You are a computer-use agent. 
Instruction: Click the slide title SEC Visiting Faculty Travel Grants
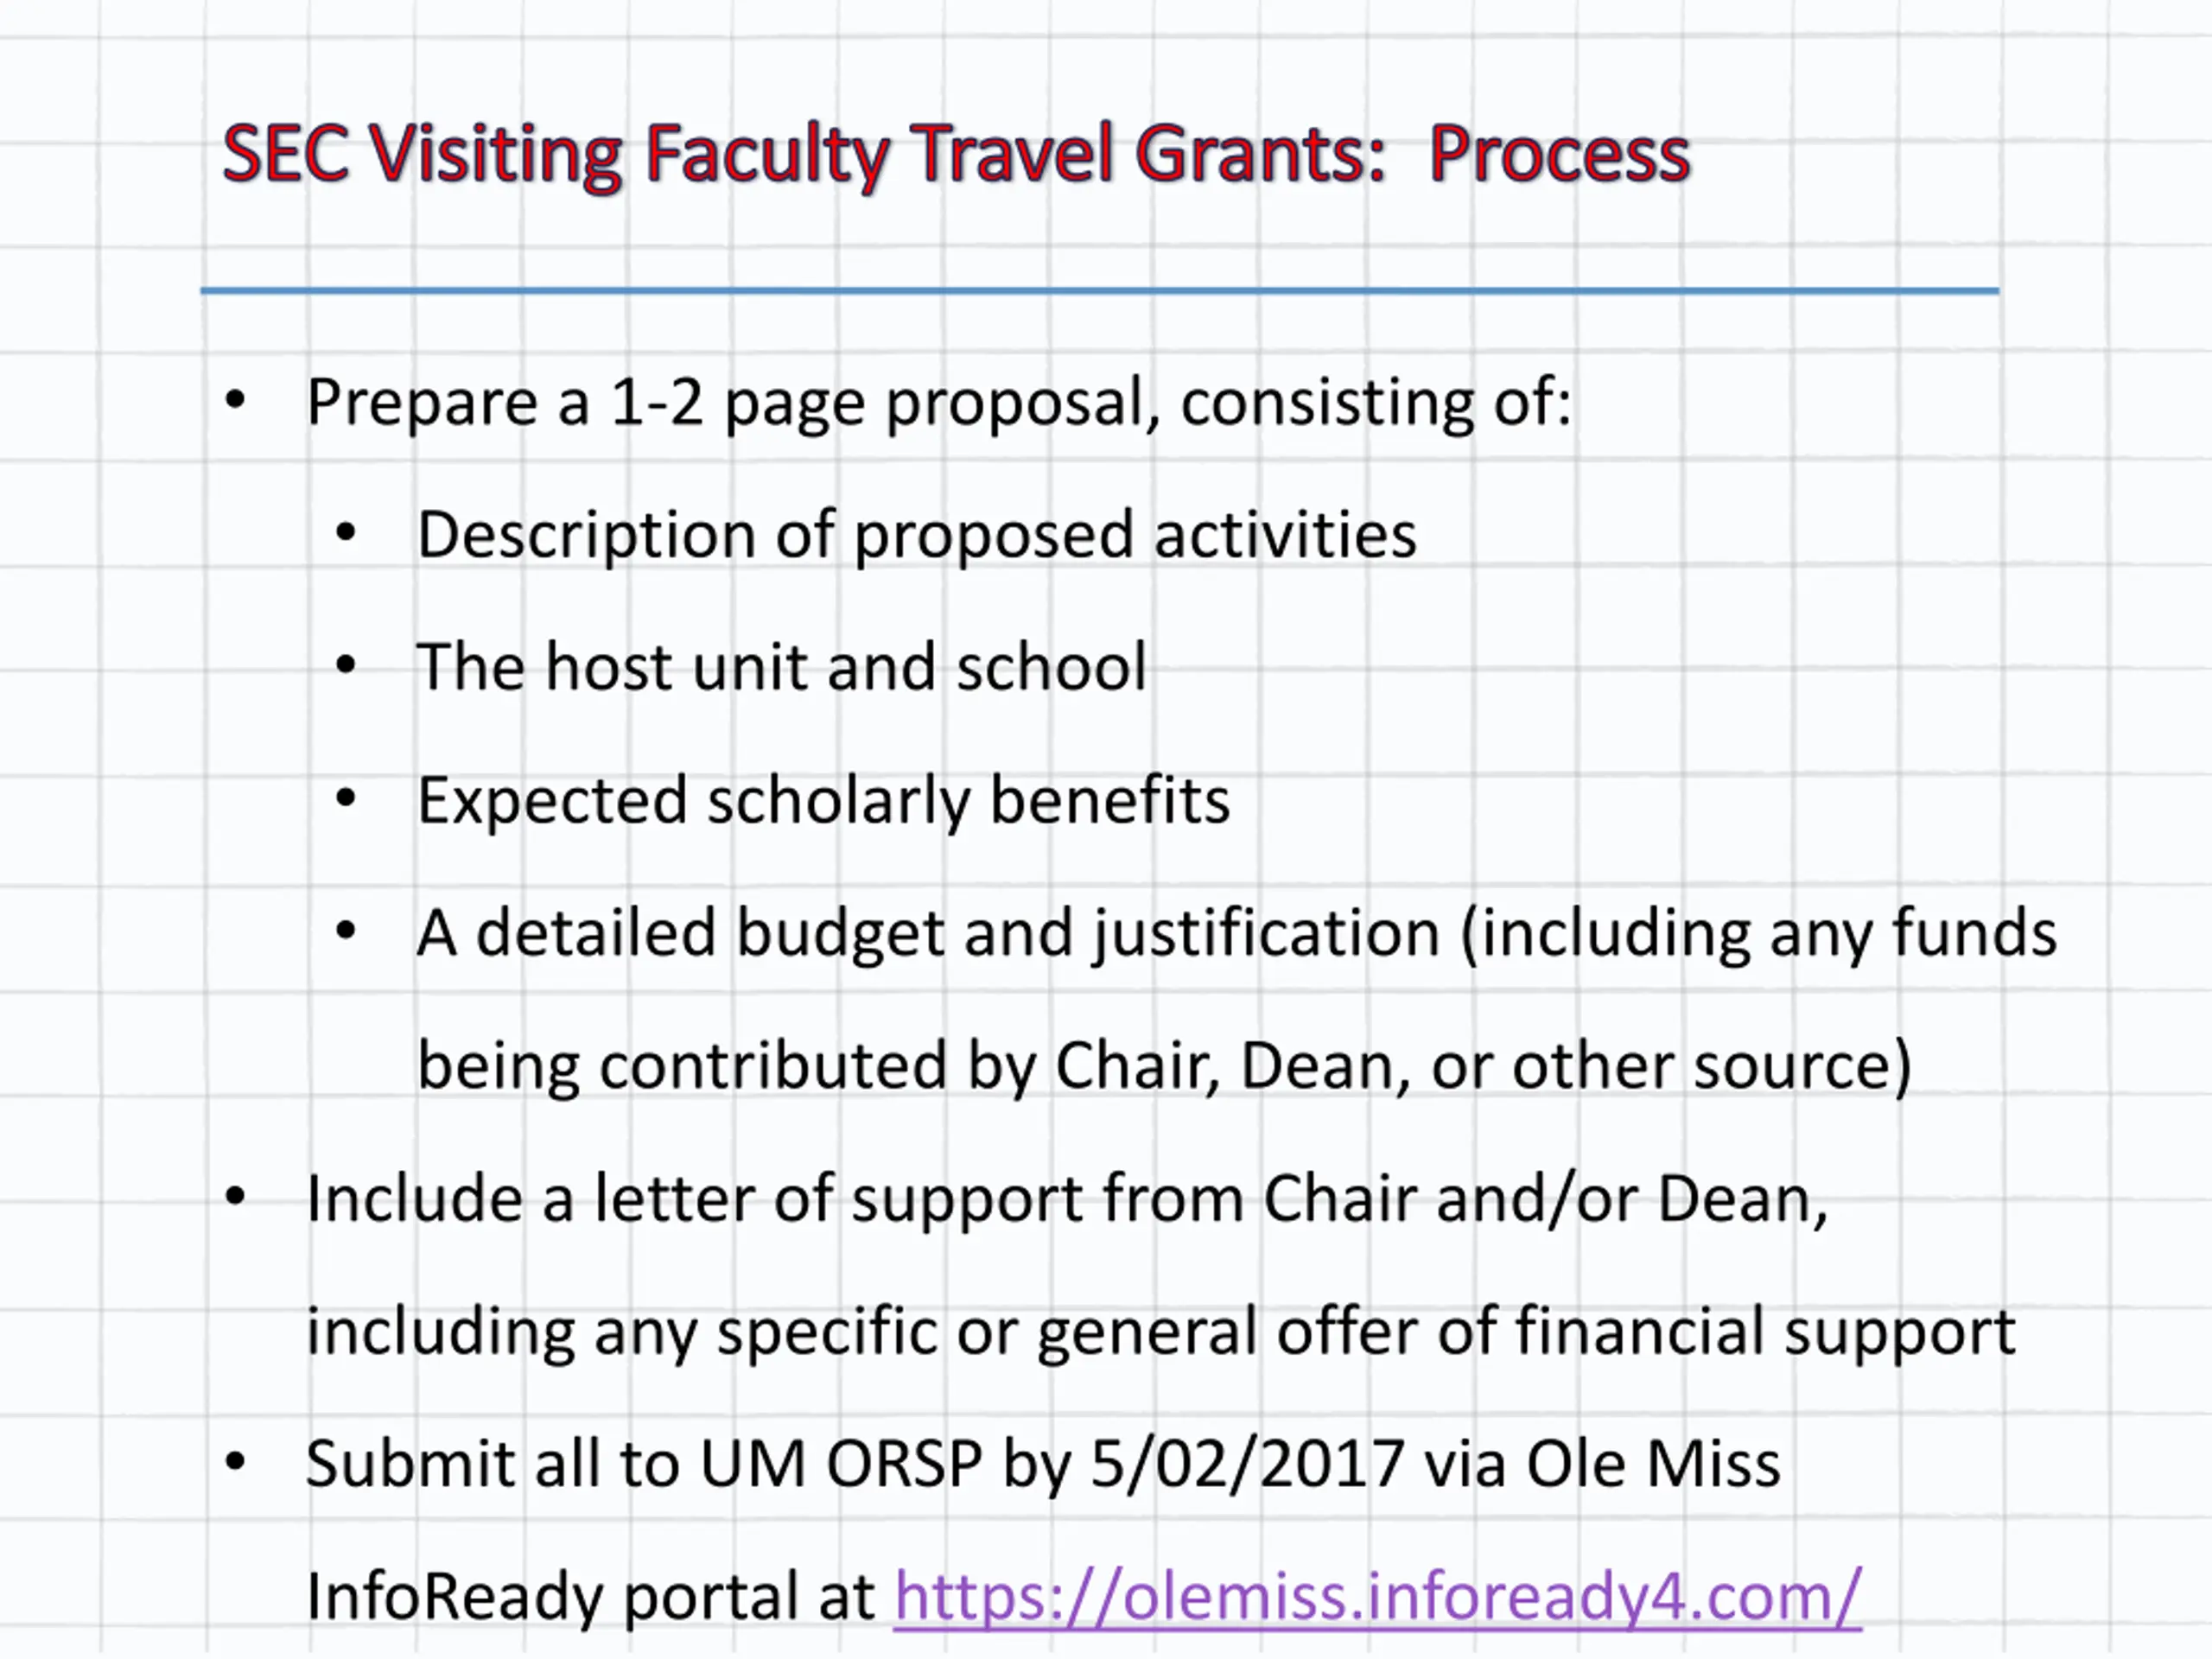pyautogui.click(x=956, y=155)
